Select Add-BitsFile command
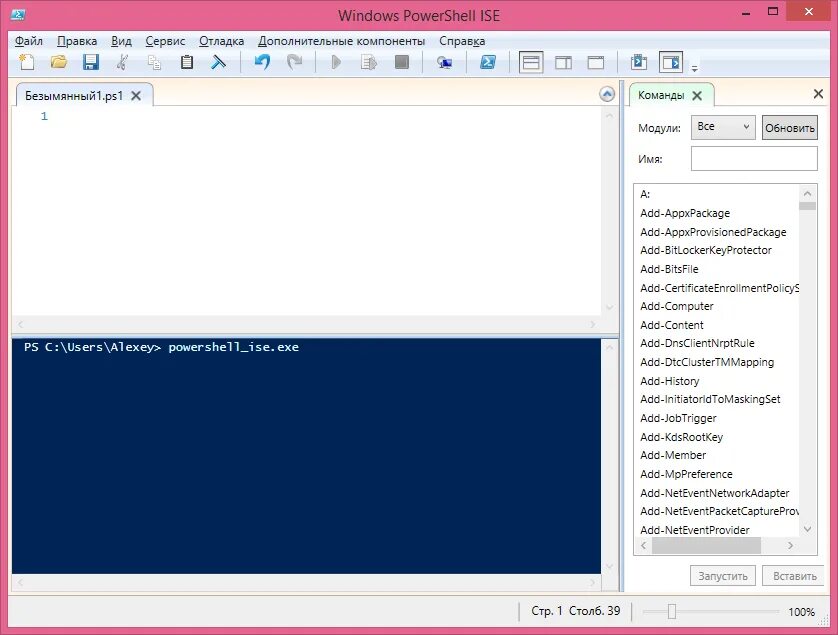838x635 pixels. click(x=669, y=269)
